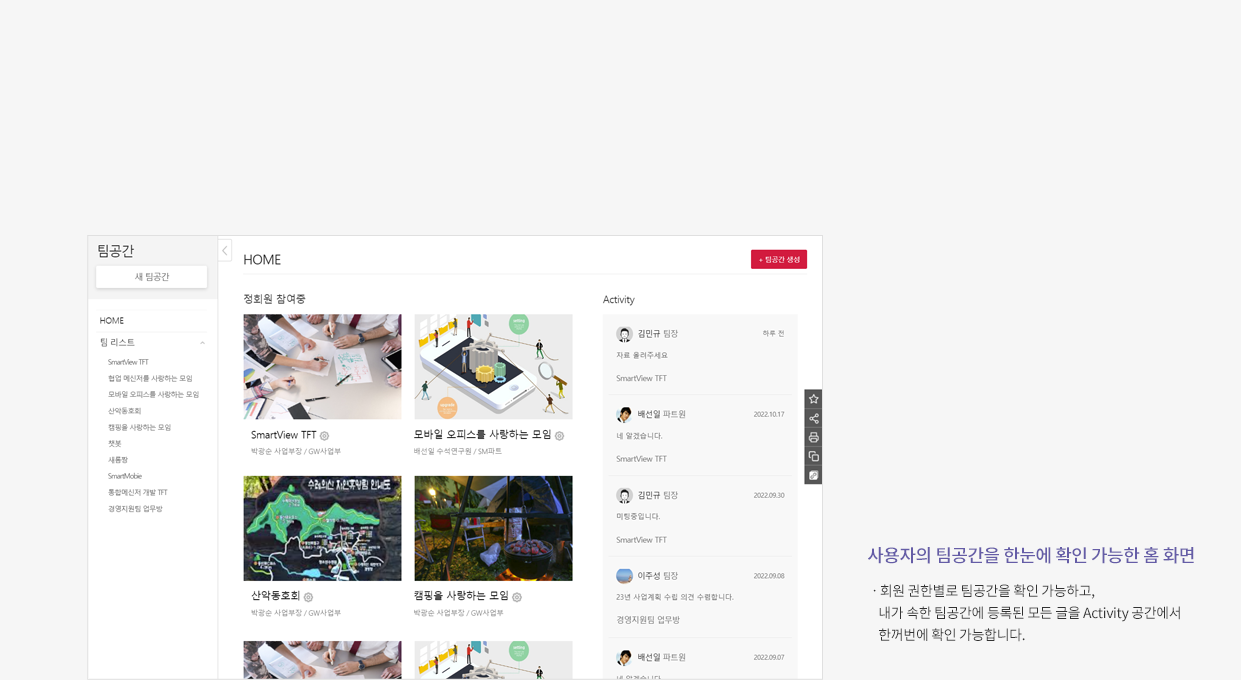The width and height of the screenshot is (1241, 680).
Task: Open the SmartView TFT card thumbnail
Action: pyautogui.click(x=322, y=367)
